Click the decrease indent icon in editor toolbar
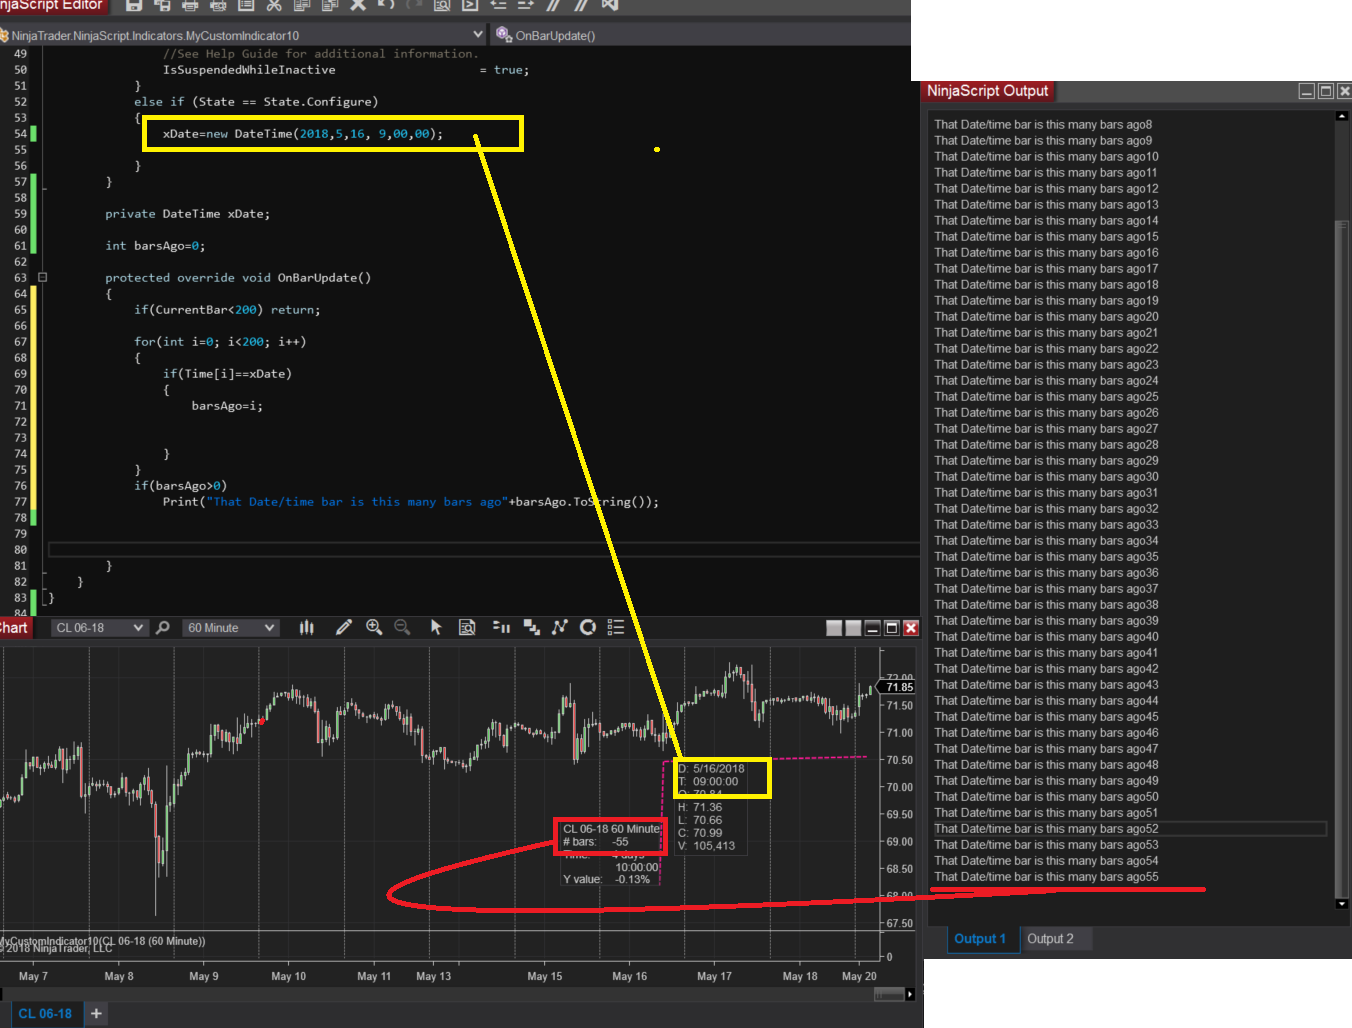 (x=498, y=5)
